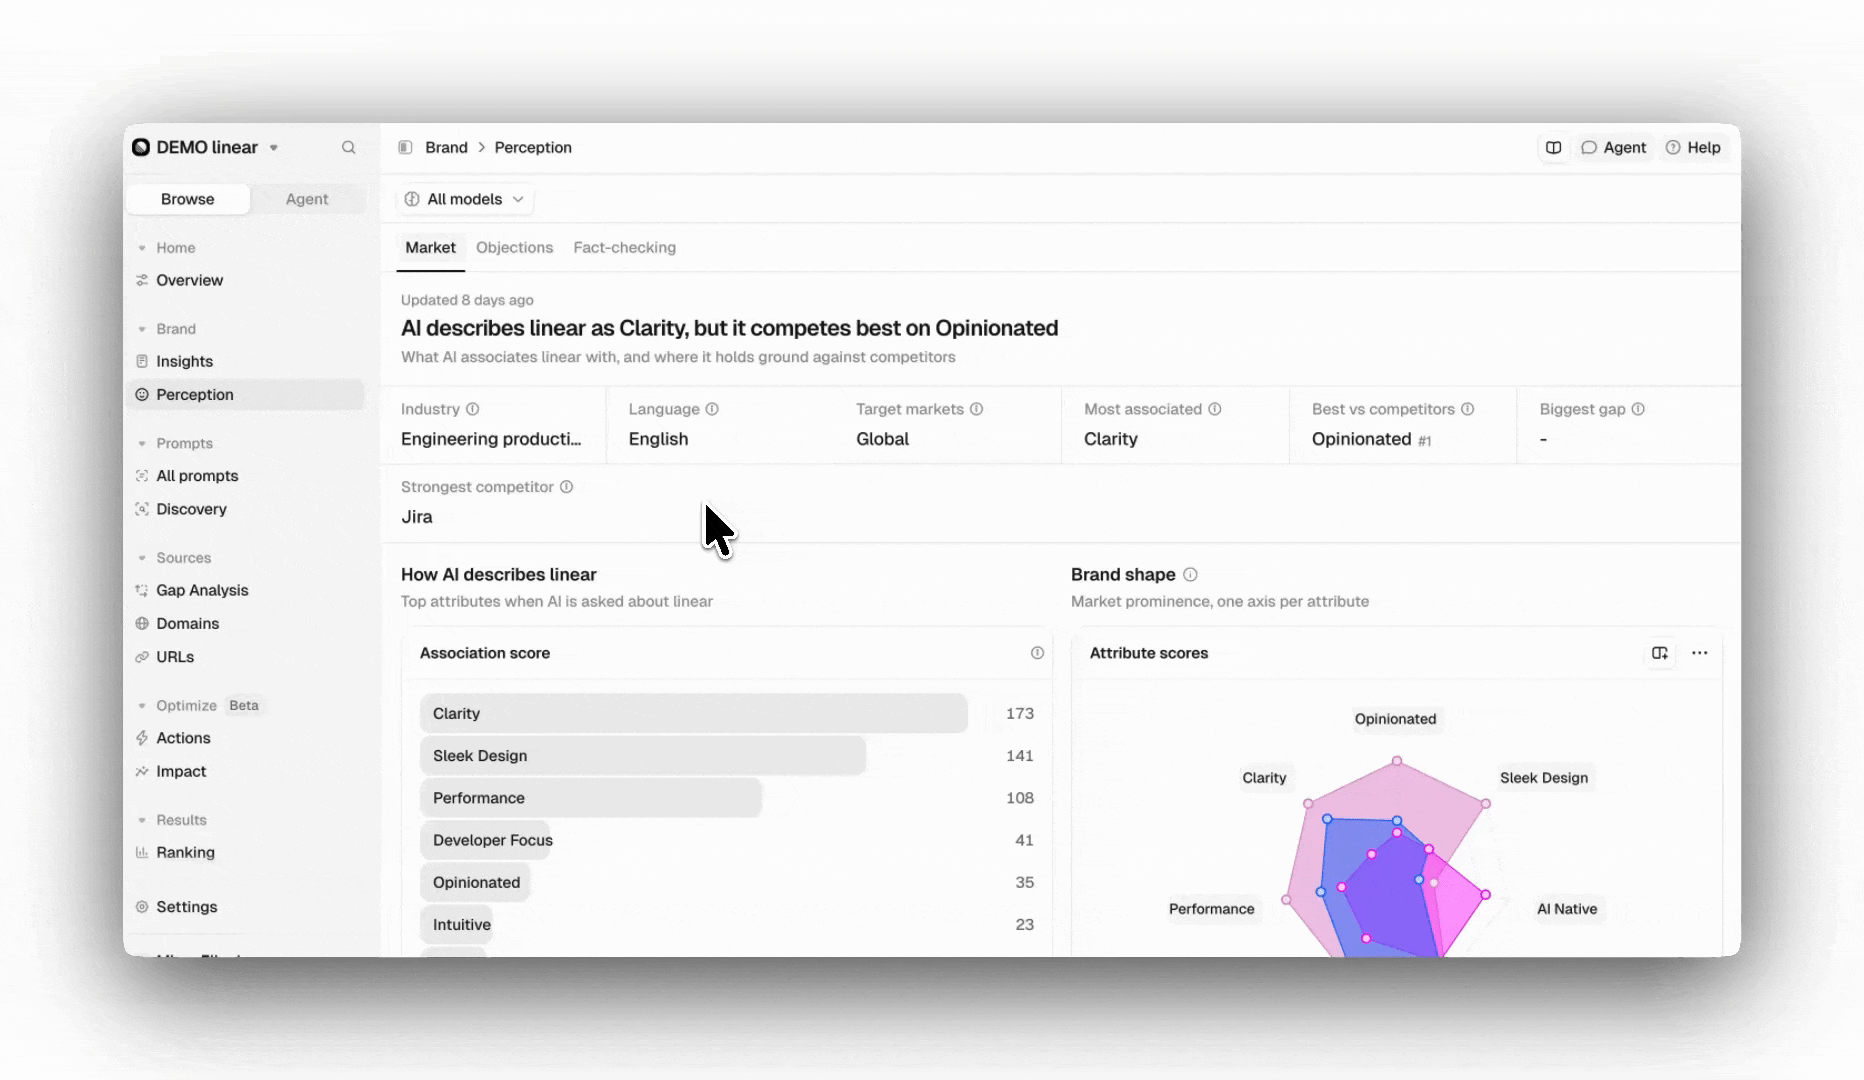Open Ranking under Results

(x=247, y=852)
